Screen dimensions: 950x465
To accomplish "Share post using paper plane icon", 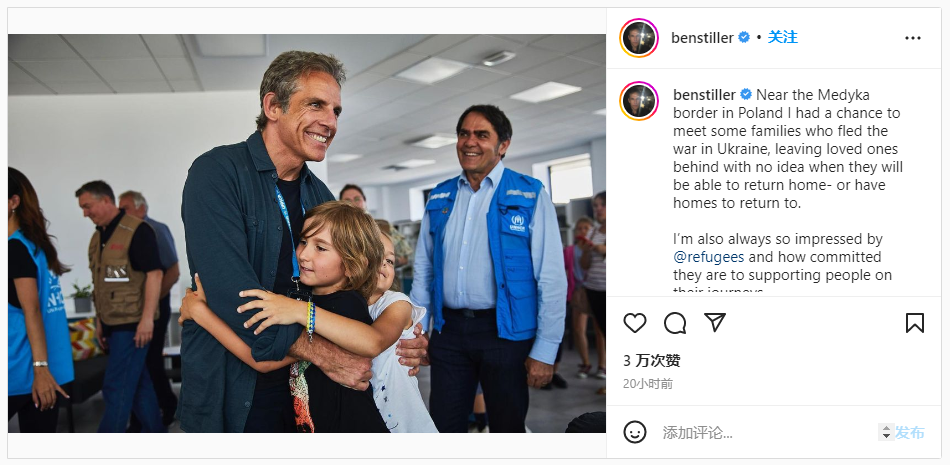I will (x=715, y=323).
